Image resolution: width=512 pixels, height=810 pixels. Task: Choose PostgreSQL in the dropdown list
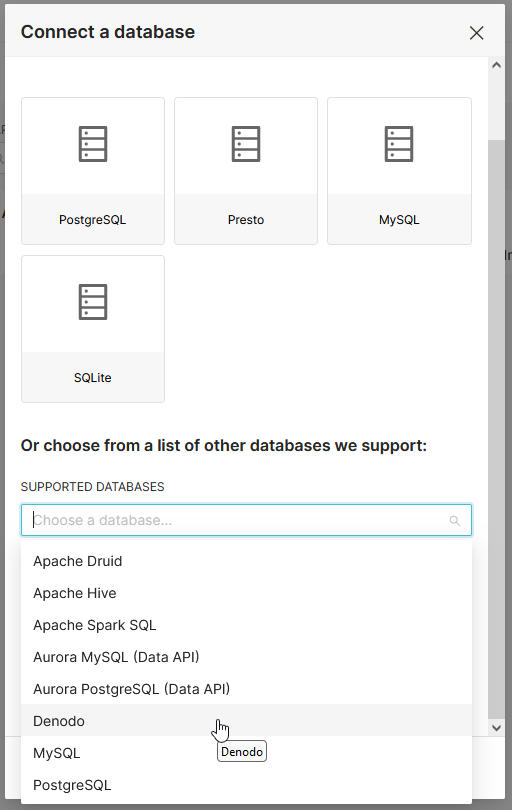coord(246,785)
